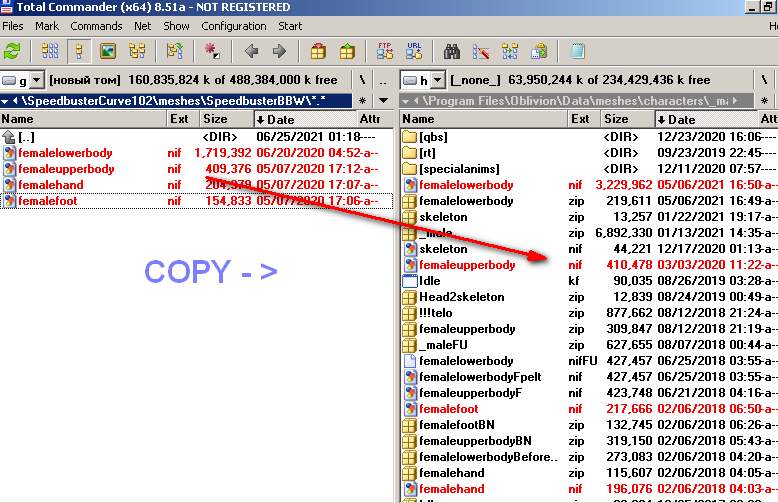Screen dimensions: 778x503
Task: Click the pack files gift-box icon
Action: (x=318, y=51)
